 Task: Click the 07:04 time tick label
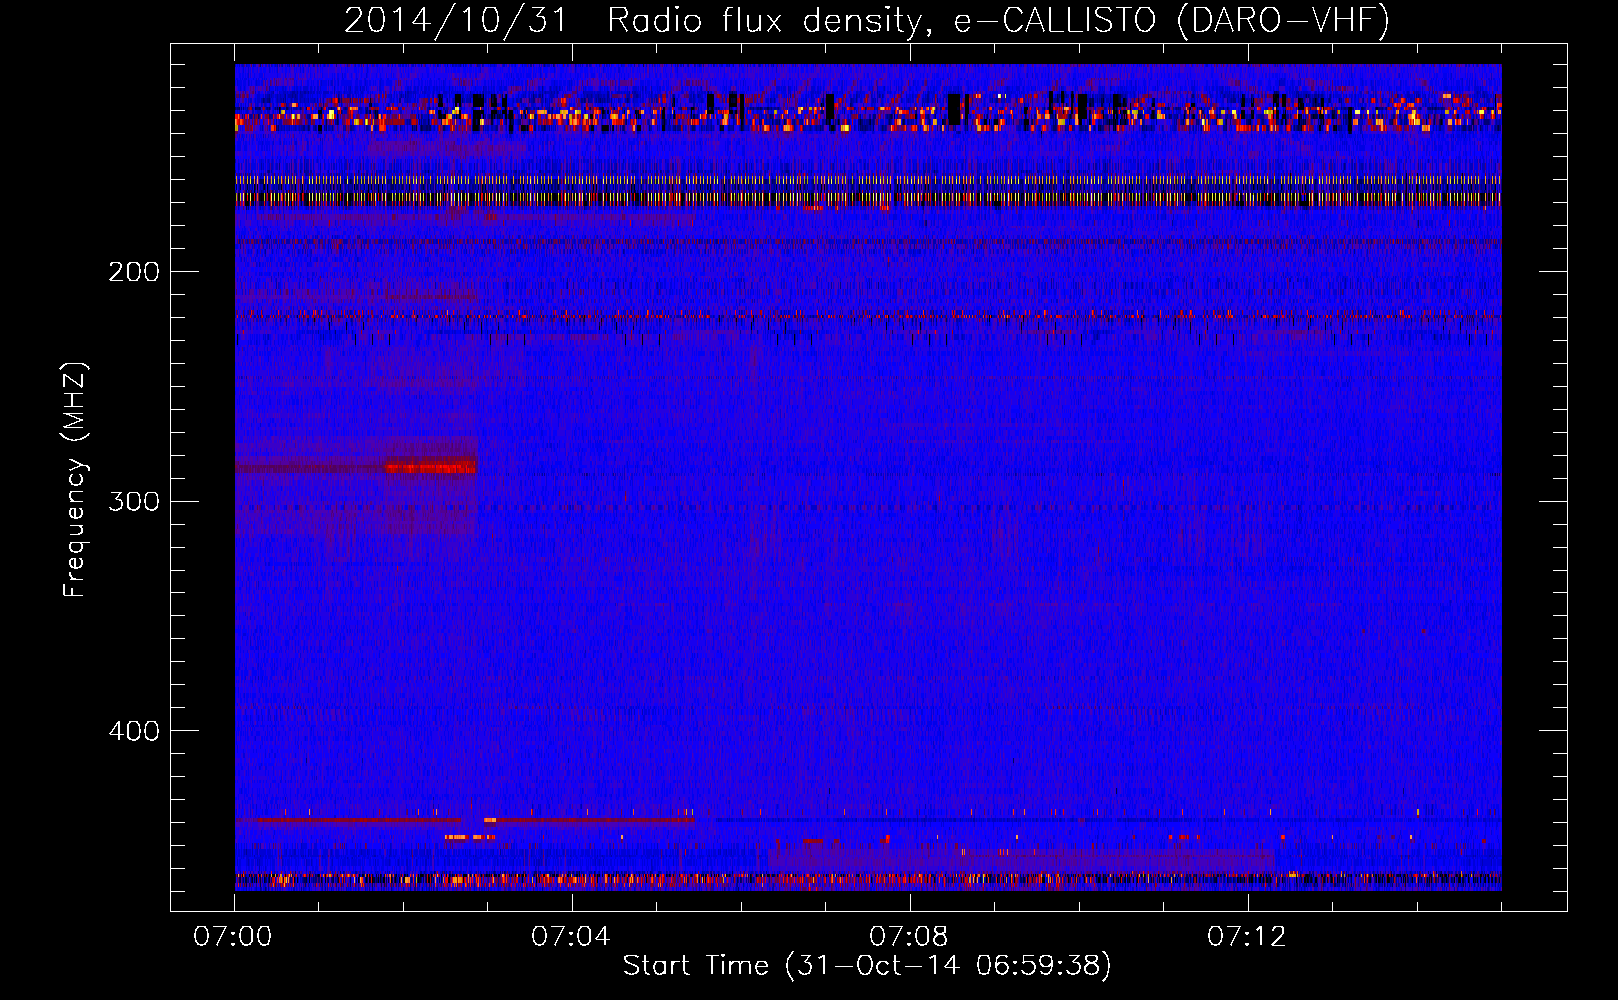pos(571,937)
